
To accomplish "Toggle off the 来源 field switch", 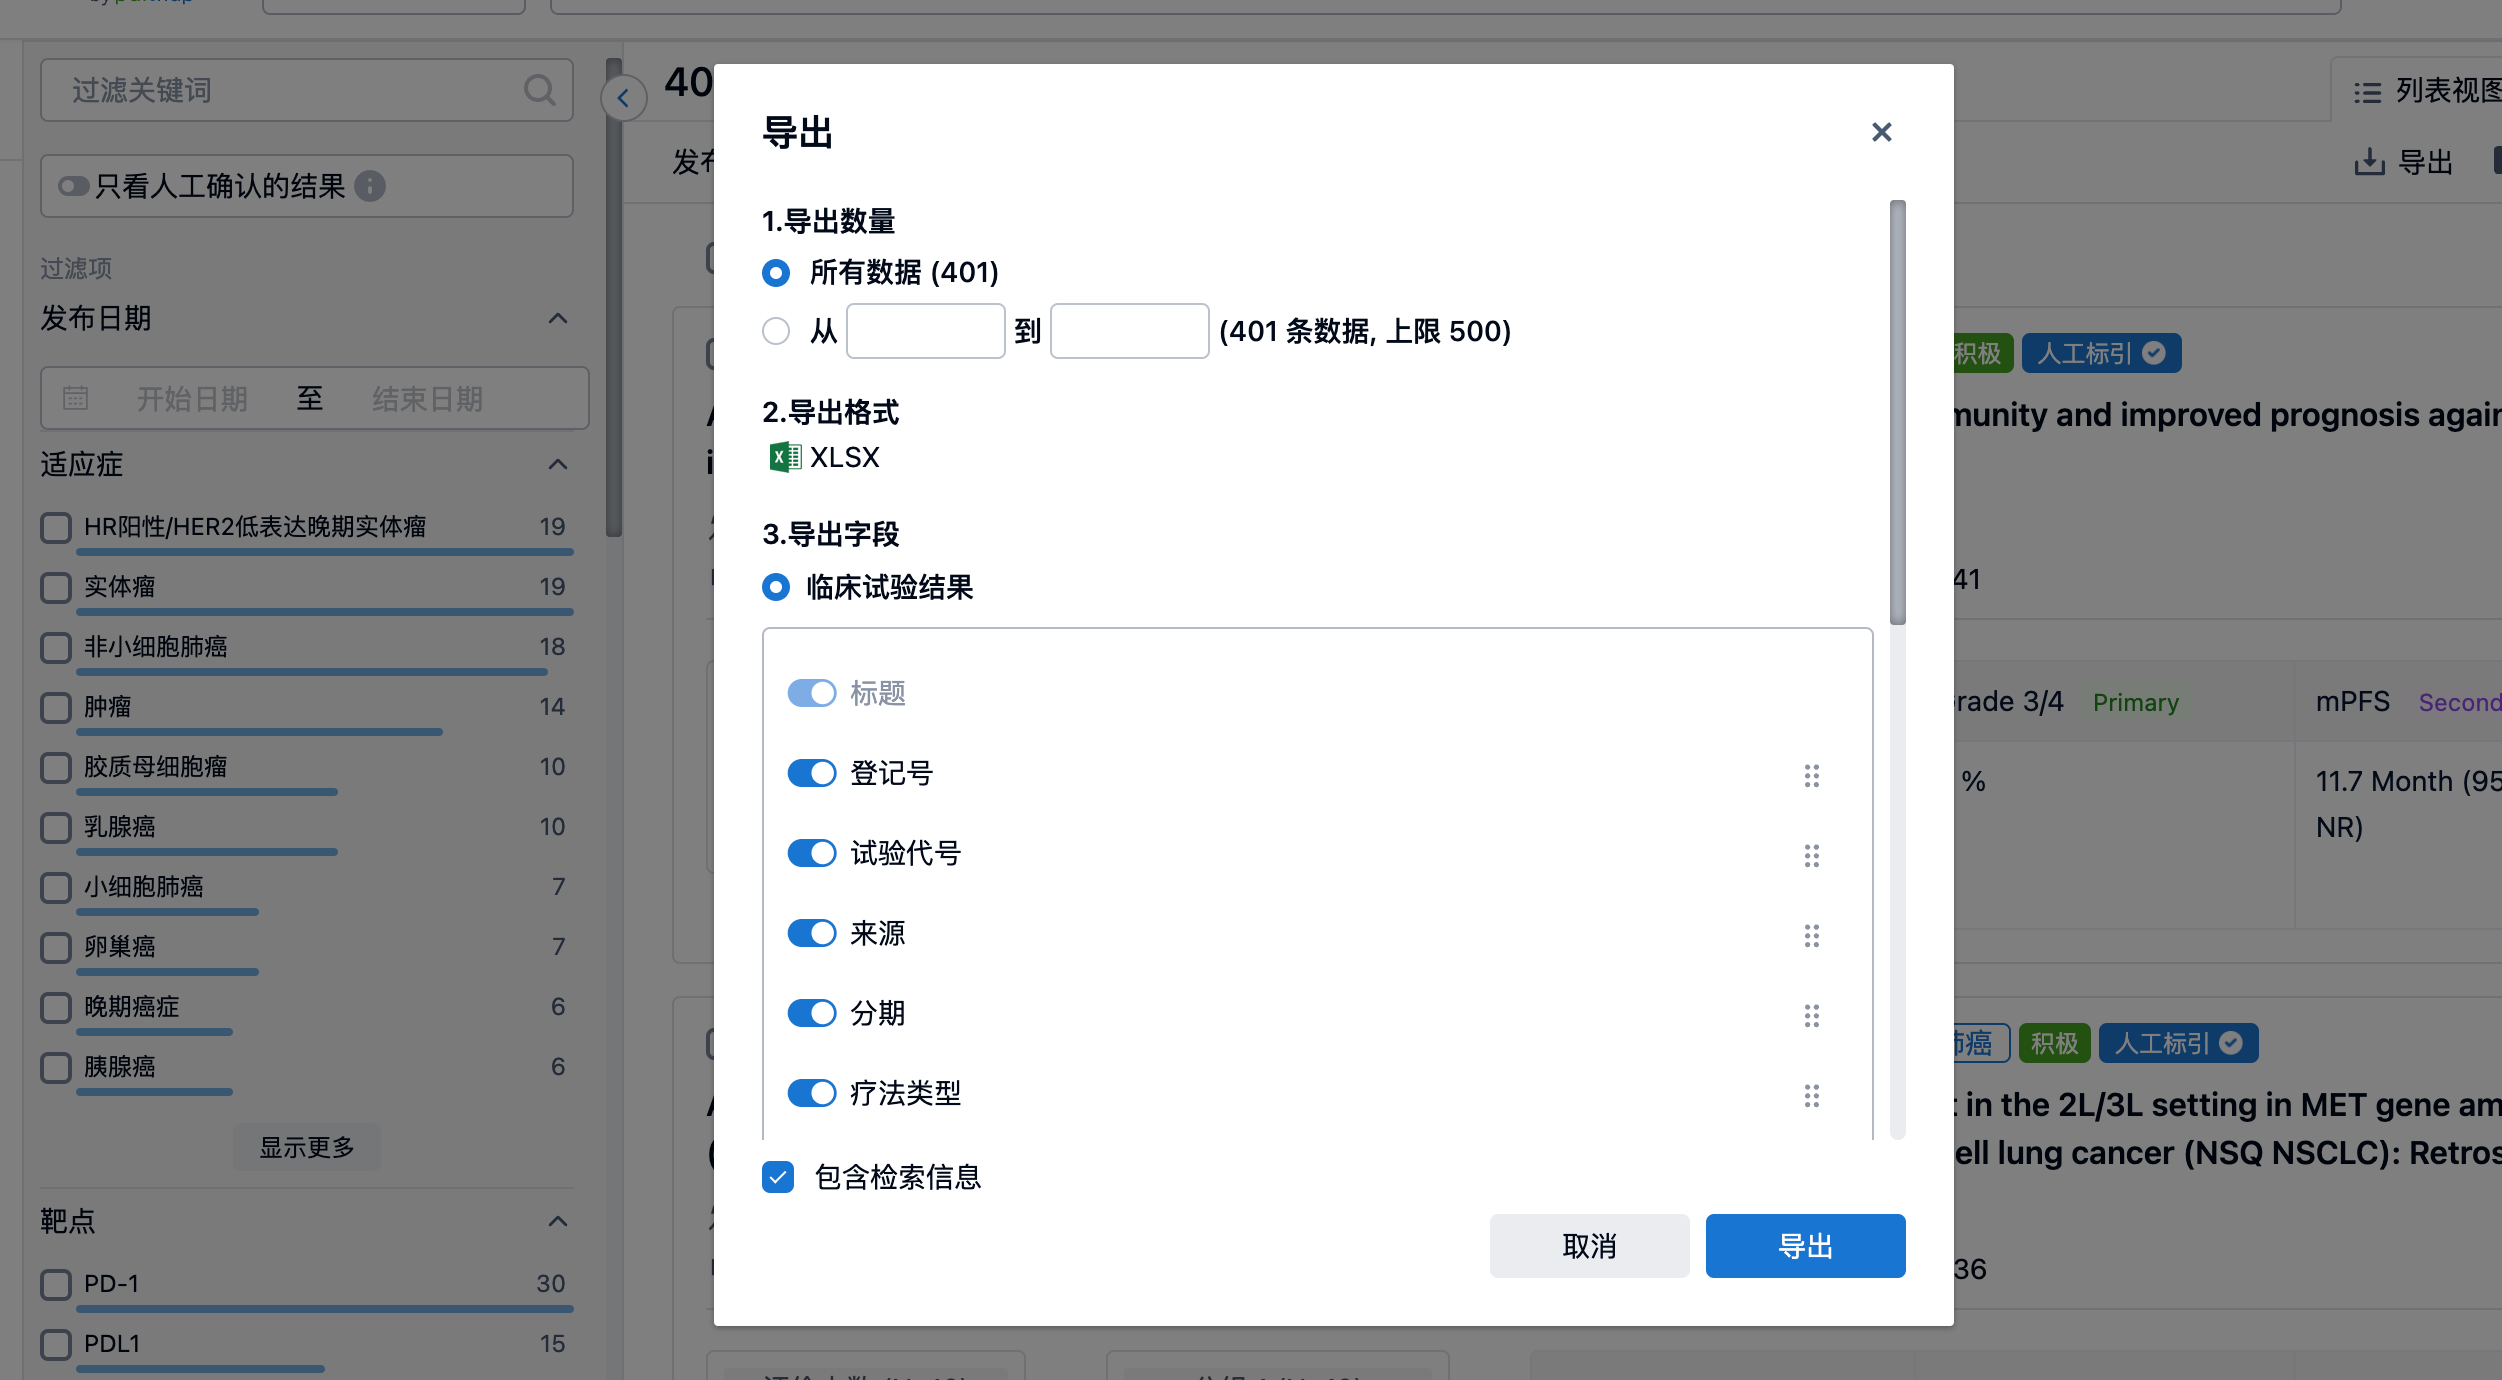I will (x=811, y=933).
